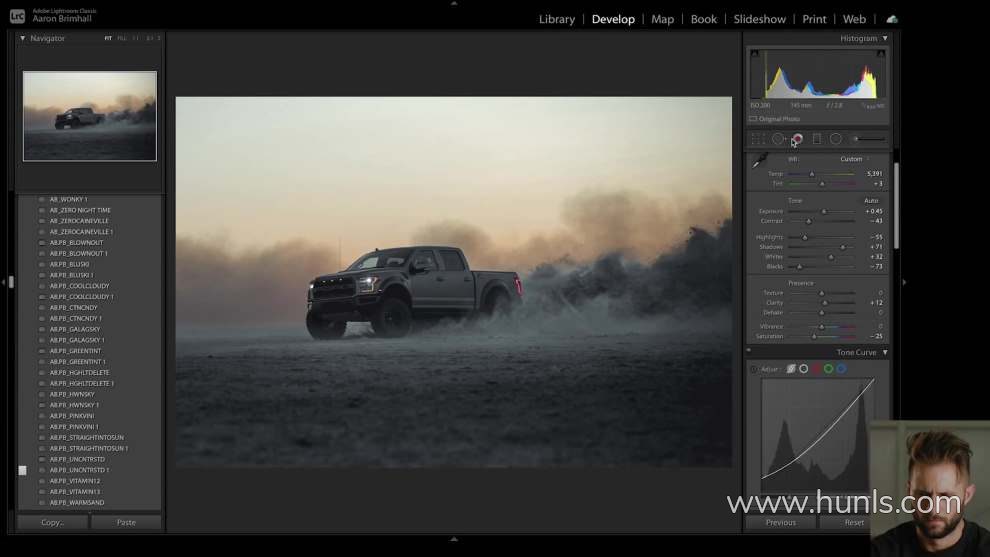Select the Red Eye Correction tool
The height and width of the screenshot is (557, 990).
[797, 139]
